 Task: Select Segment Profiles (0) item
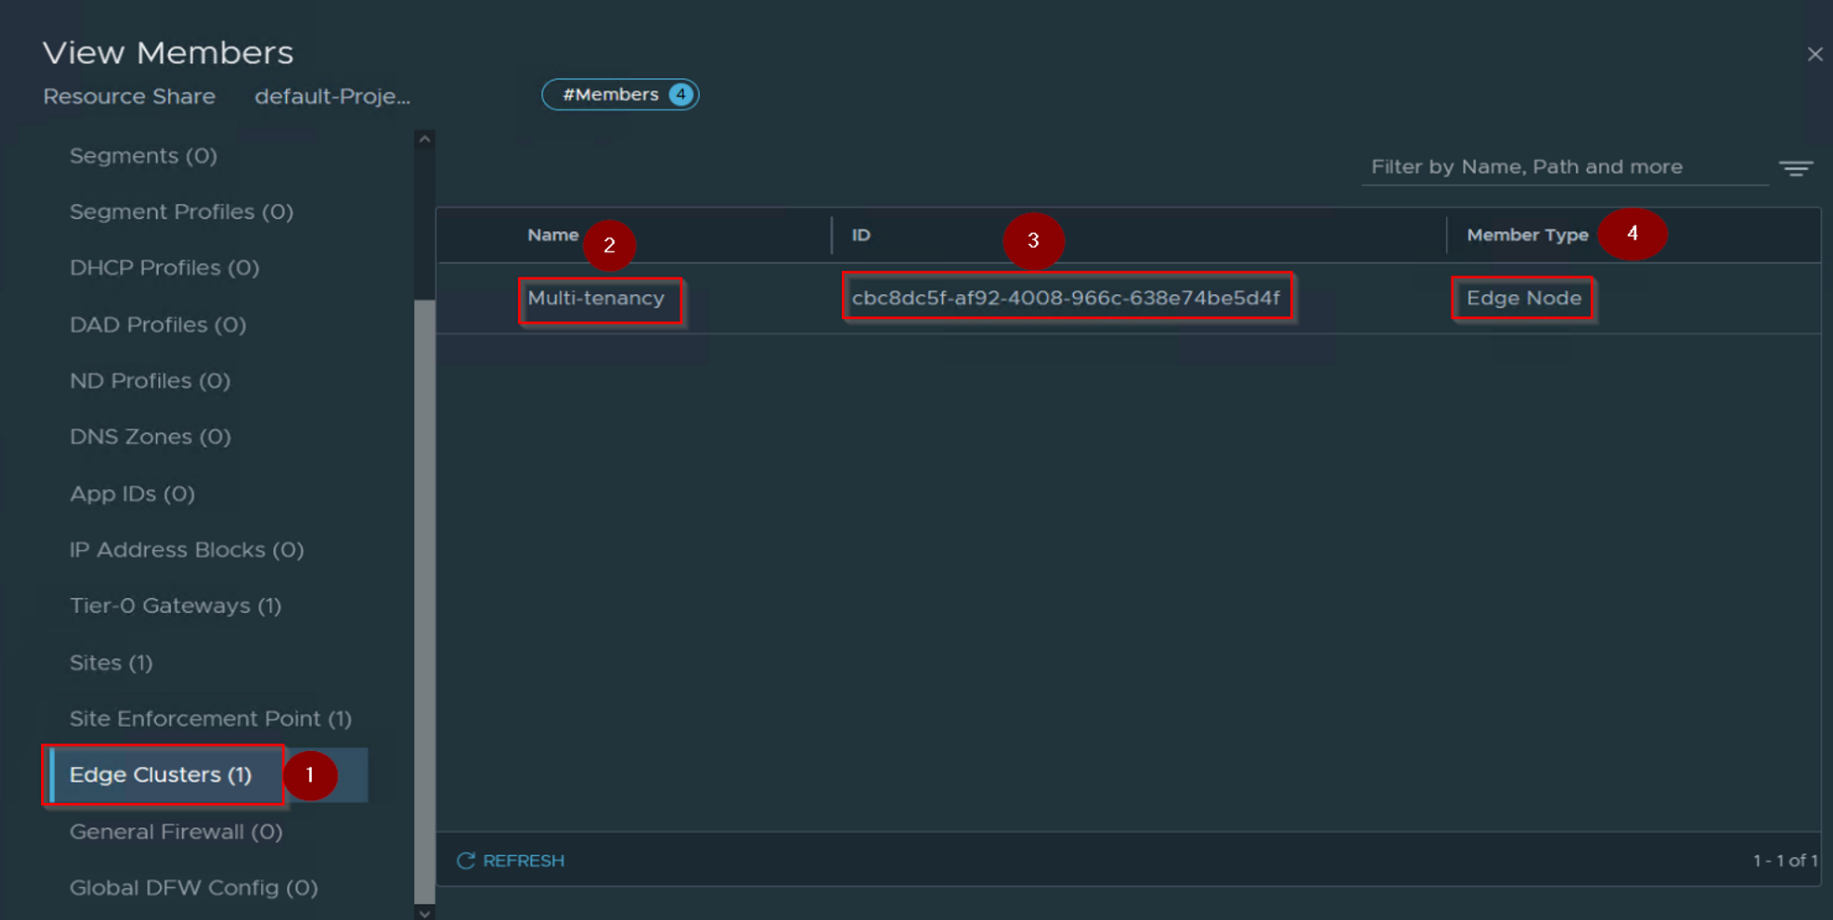pos(181,212)
